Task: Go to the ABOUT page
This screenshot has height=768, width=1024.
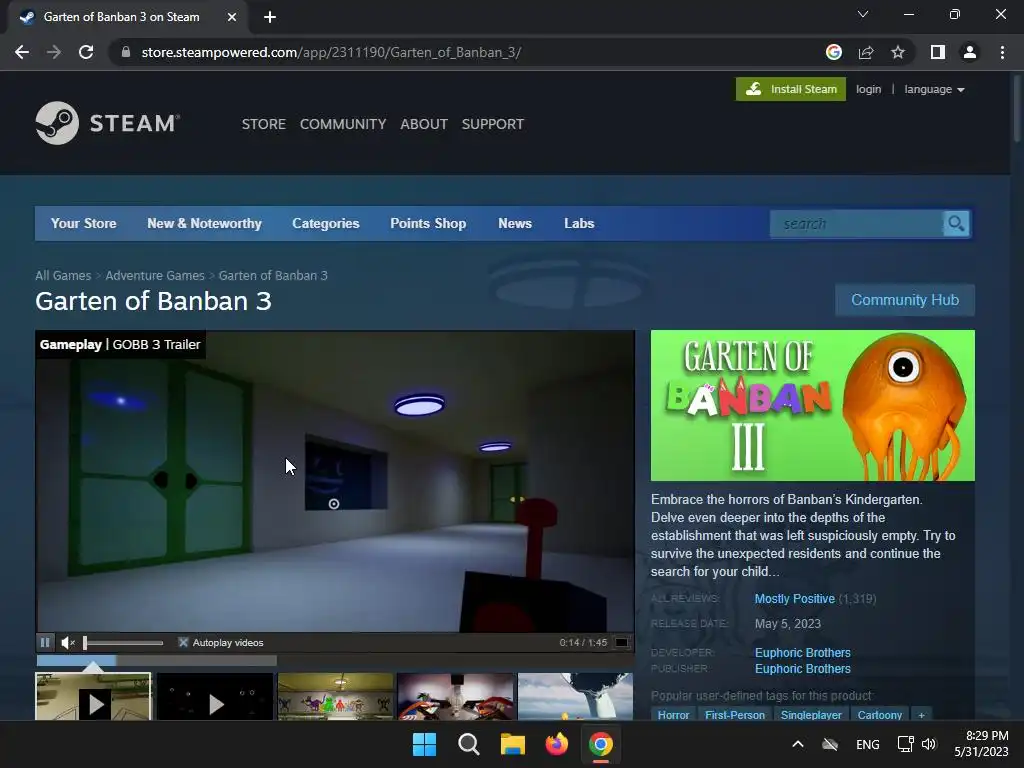Action: pyautogui.click(x=424, y=124)
